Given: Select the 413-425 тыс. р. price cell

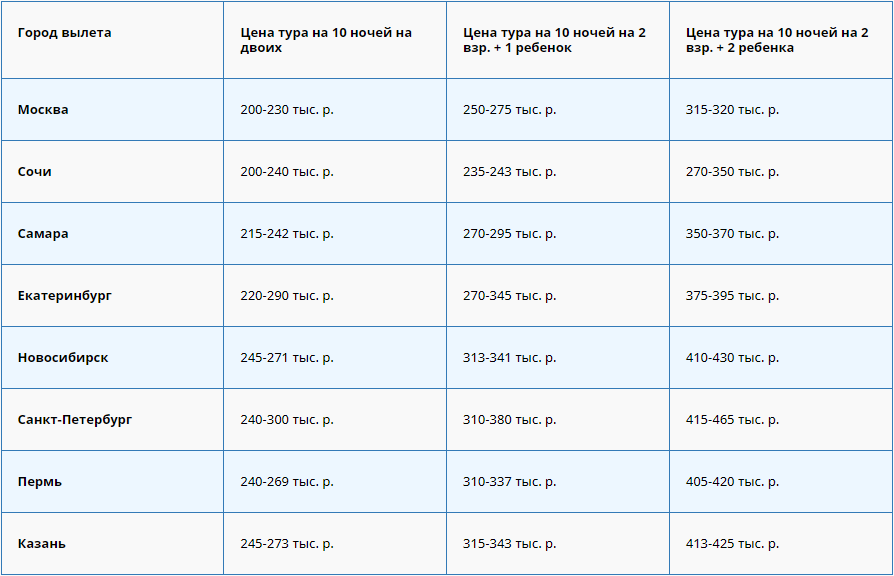Looking at the screenshot, I should coord(732,544).
